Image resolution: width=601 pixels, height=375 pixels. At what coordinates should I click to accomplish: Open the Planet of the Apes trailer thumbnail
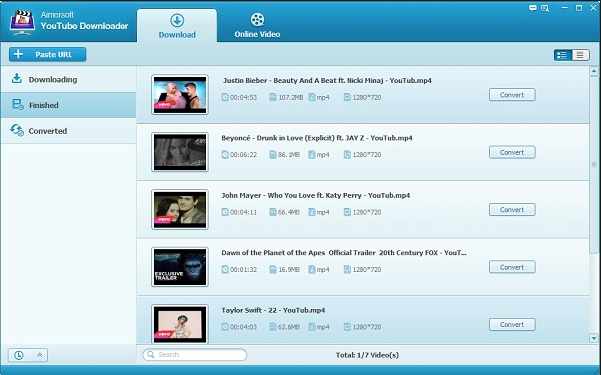[180, 267]
